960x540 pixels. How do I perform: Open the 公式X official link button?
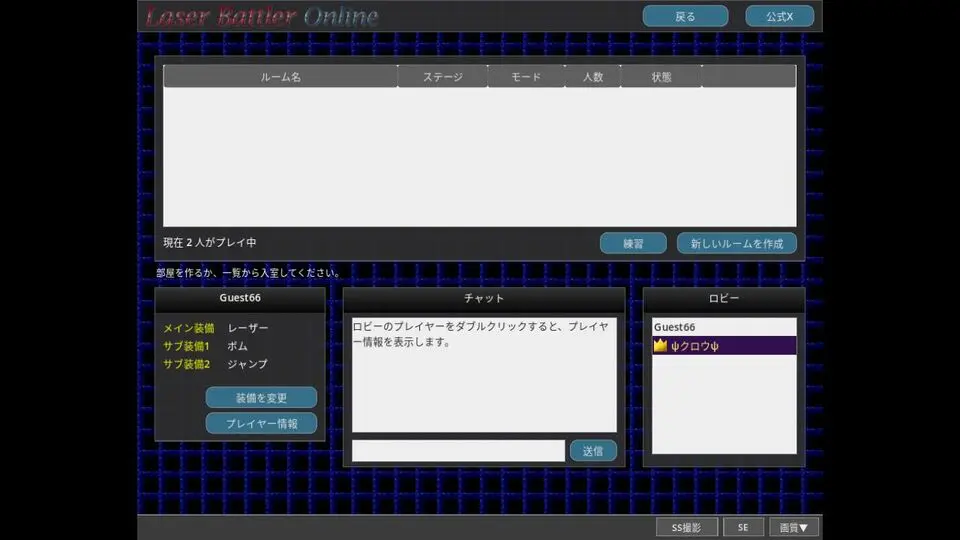tap(779, 17)
